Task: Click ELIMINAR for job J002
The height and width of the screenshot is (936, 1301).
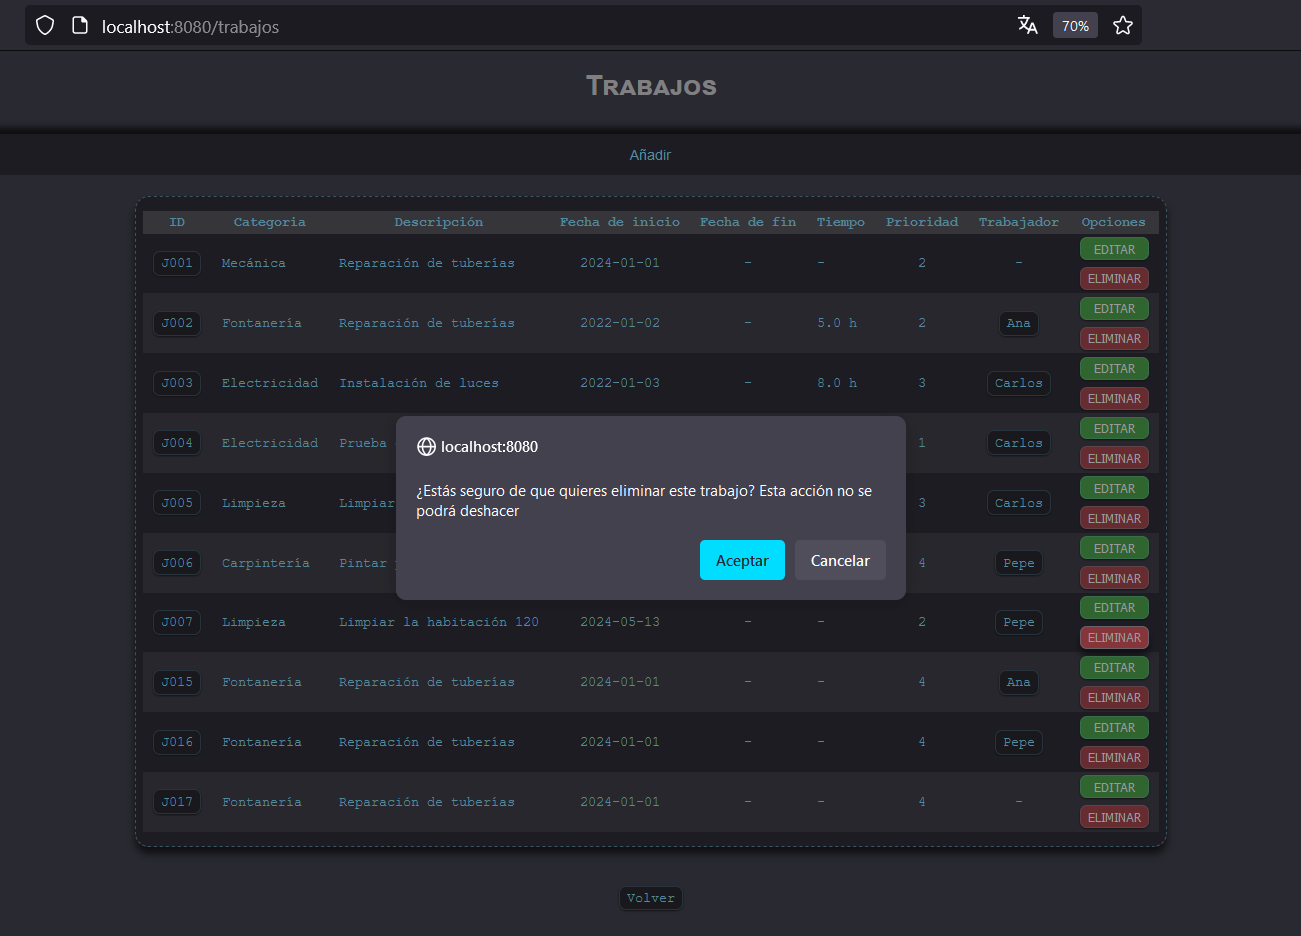Action: coord(1114,338)
